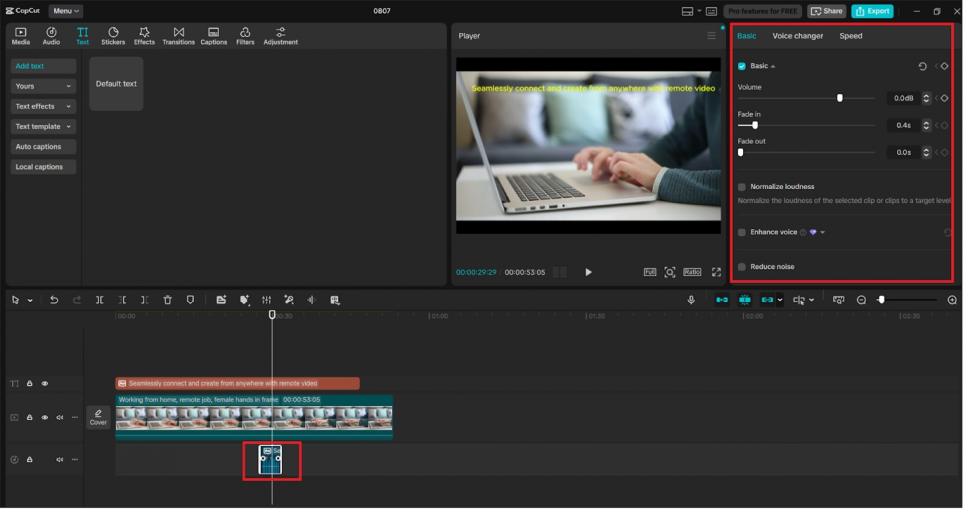Select the Filters tool

pyautogui.click(x=245, y=36)
